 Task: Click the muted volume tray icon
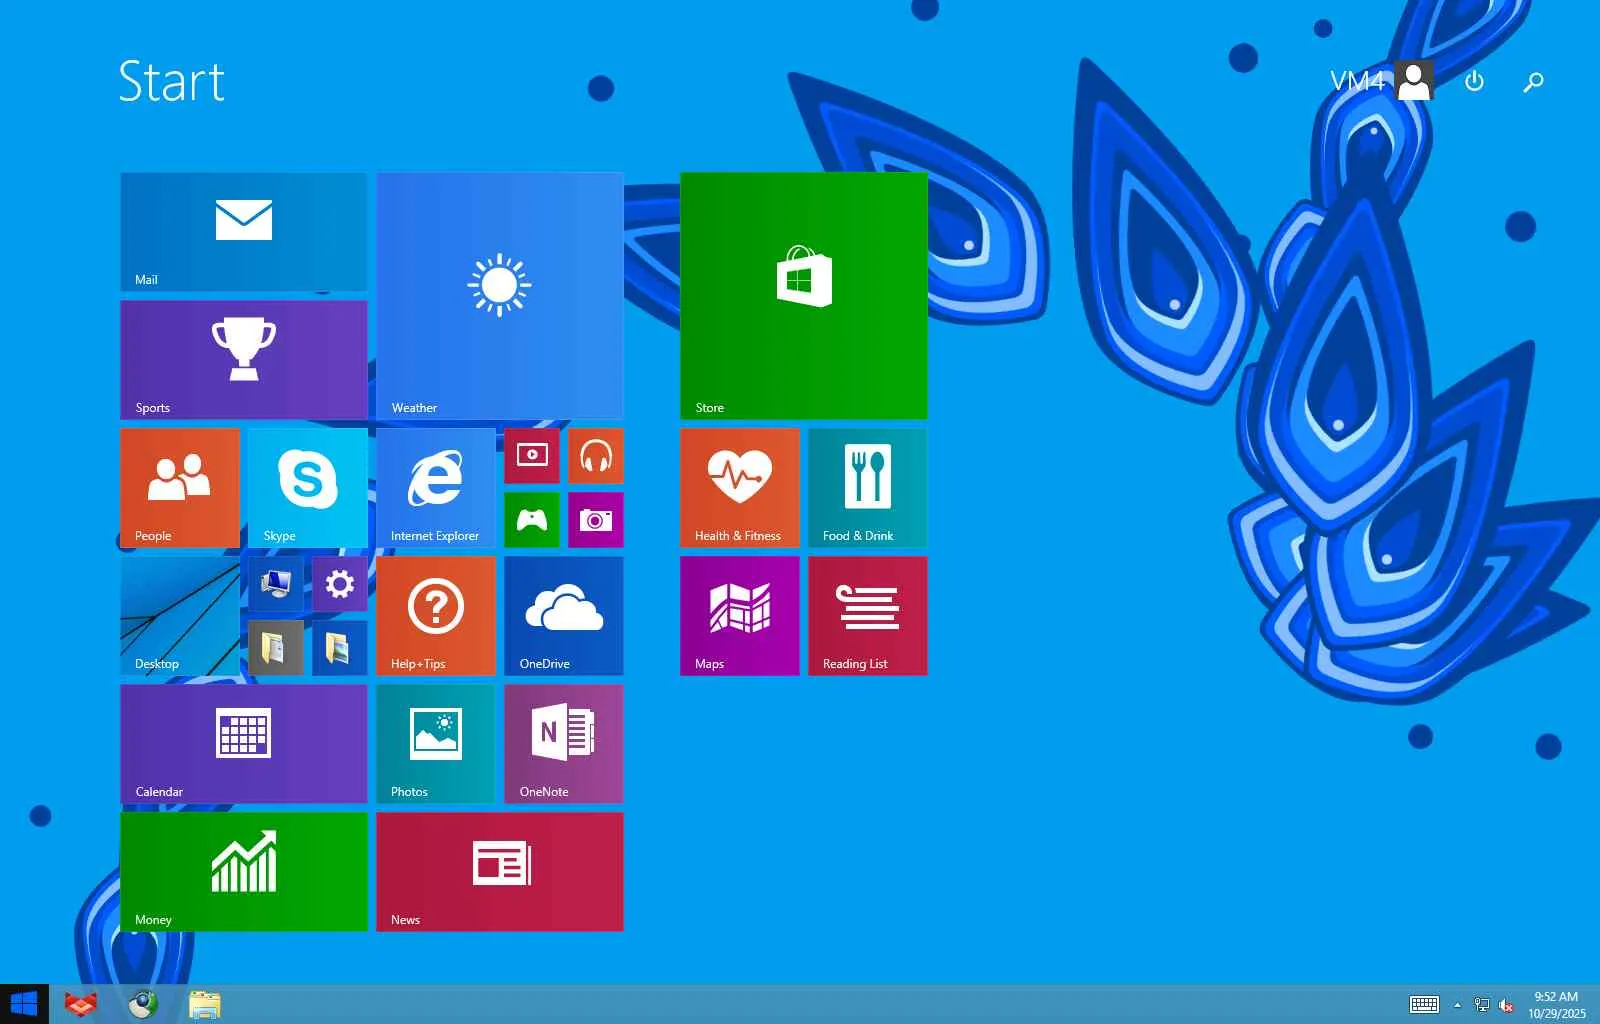click(1506, 1005)
